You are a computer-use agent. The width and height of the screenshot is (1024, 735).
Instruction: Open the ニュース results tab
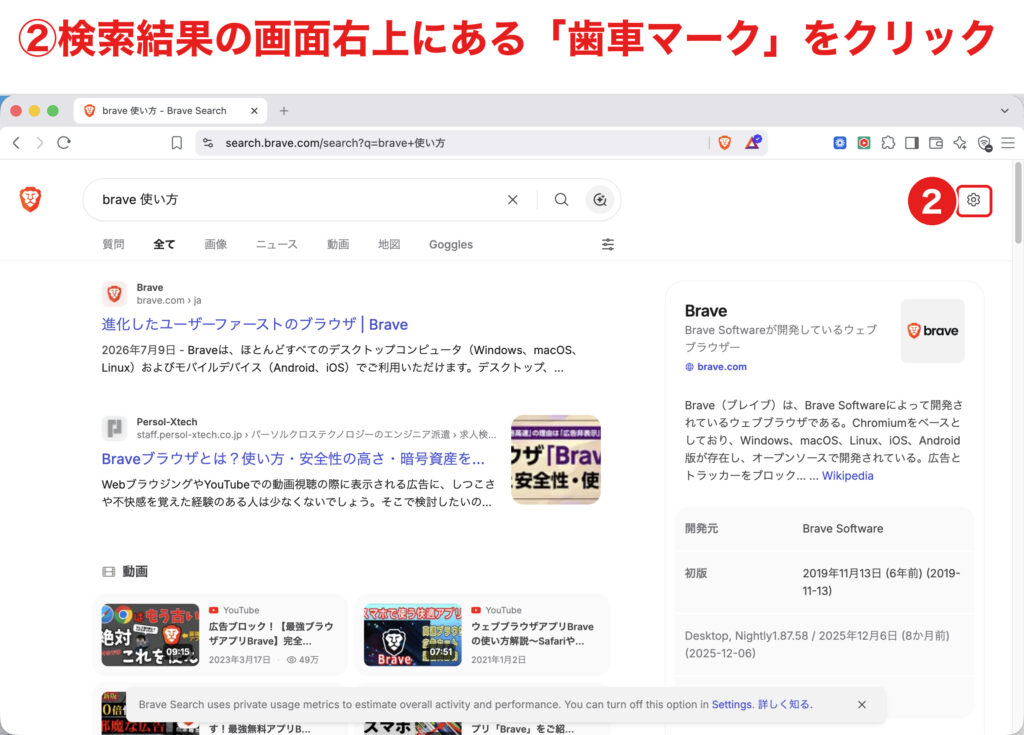coord(276,244)
